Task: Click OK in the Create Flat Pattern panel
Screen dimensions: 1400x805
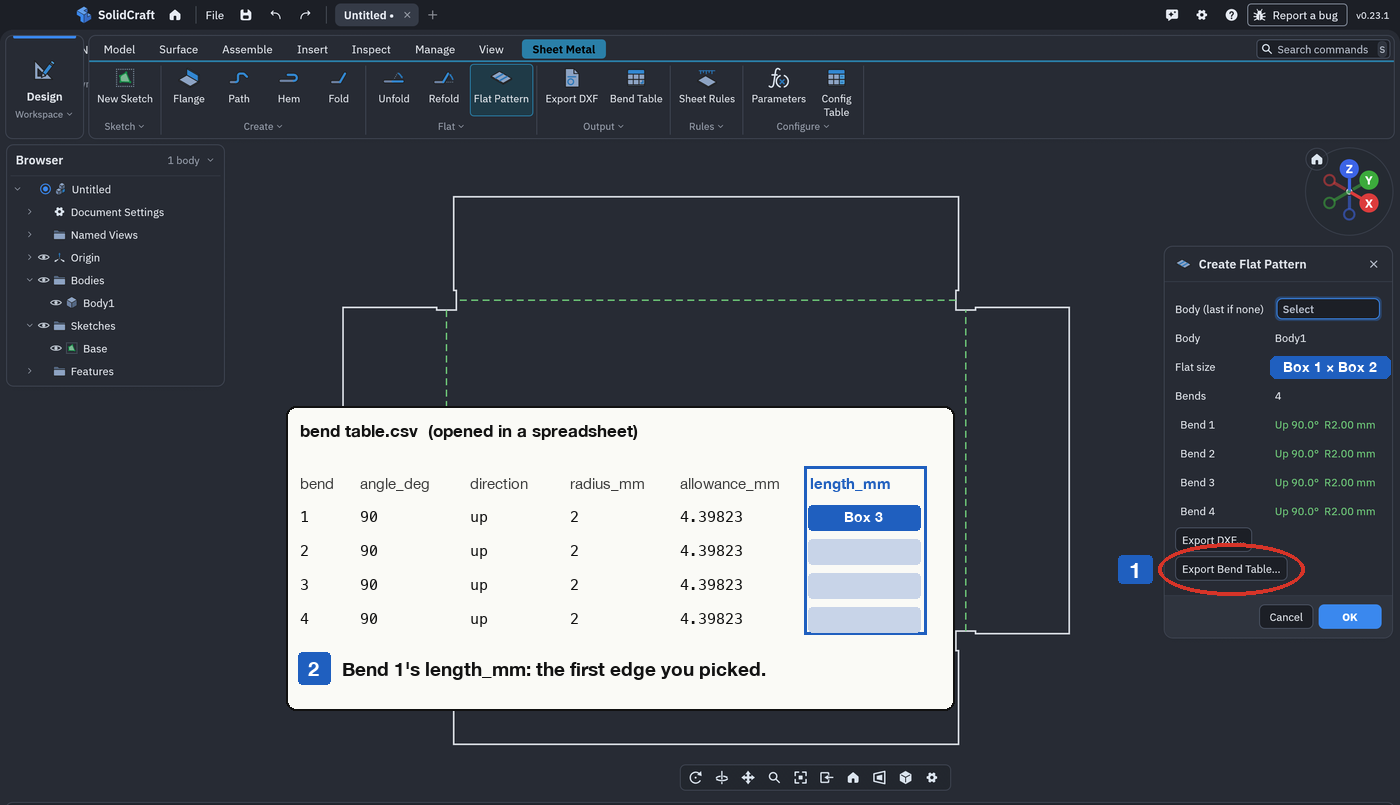Action: pyautogui.click(x=1349, y=617)
